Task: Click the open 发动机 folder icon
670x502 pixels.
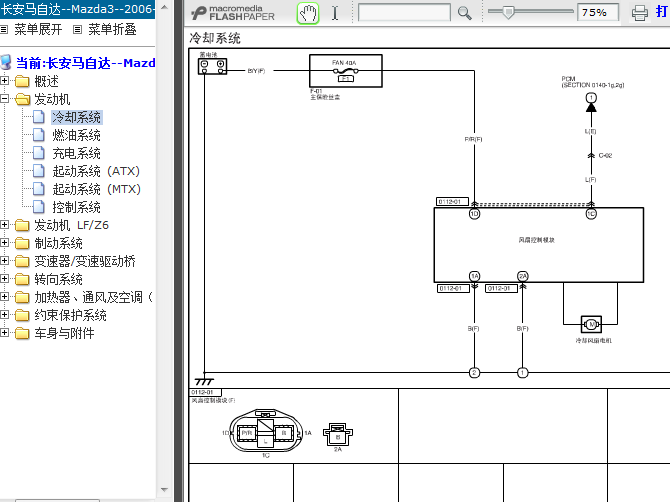Action: click(22, 99)
